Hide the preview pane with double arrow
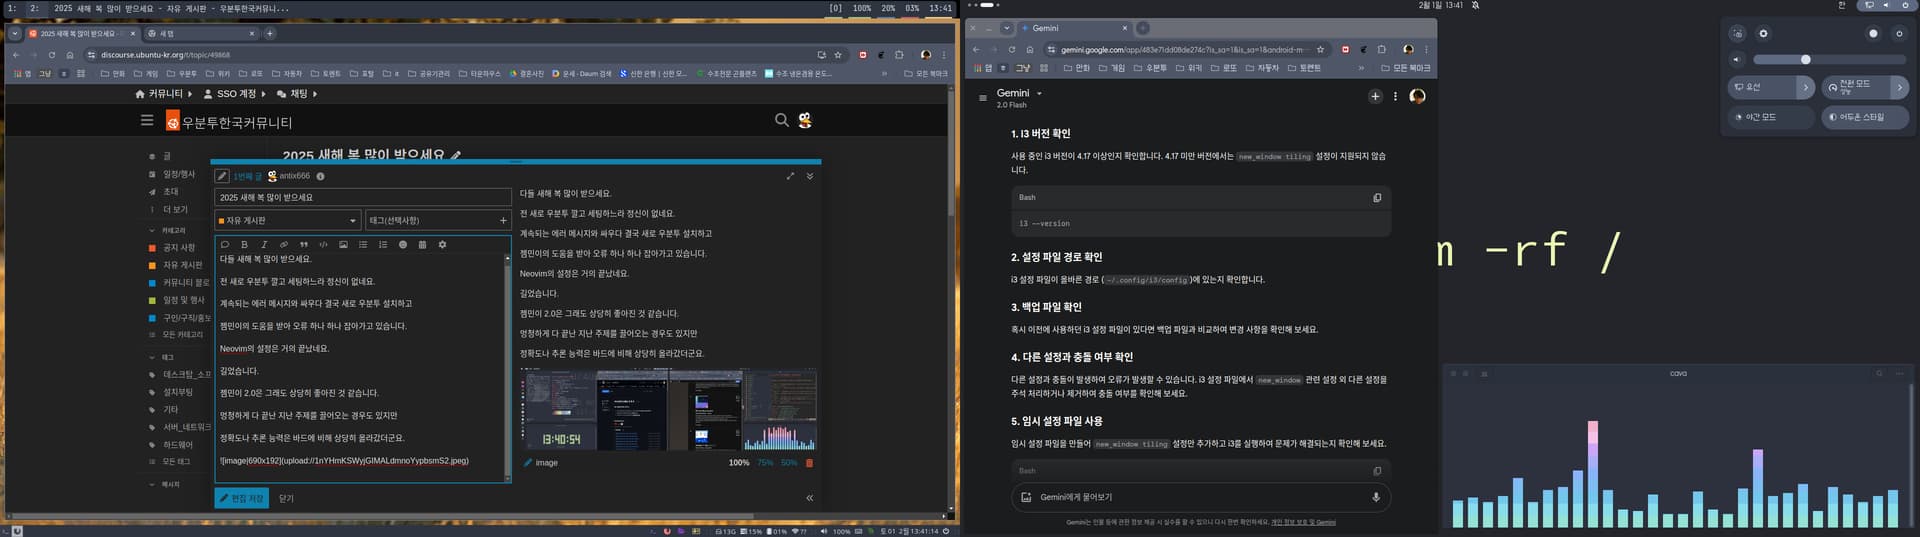Screen dimensions: 1920x537 pyautogui.click(x=810, y=498)
